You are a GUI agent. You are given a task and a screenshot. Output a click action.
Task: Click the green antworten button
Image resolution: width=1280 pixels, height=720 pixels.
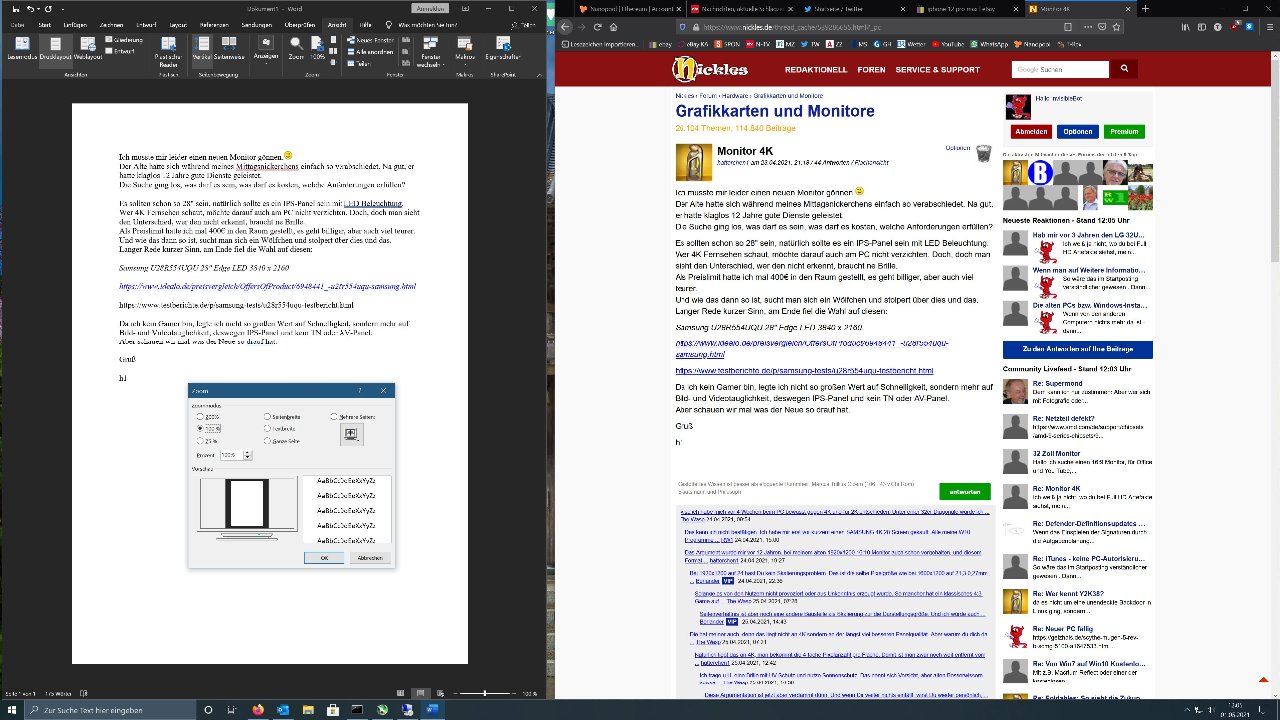964,491
